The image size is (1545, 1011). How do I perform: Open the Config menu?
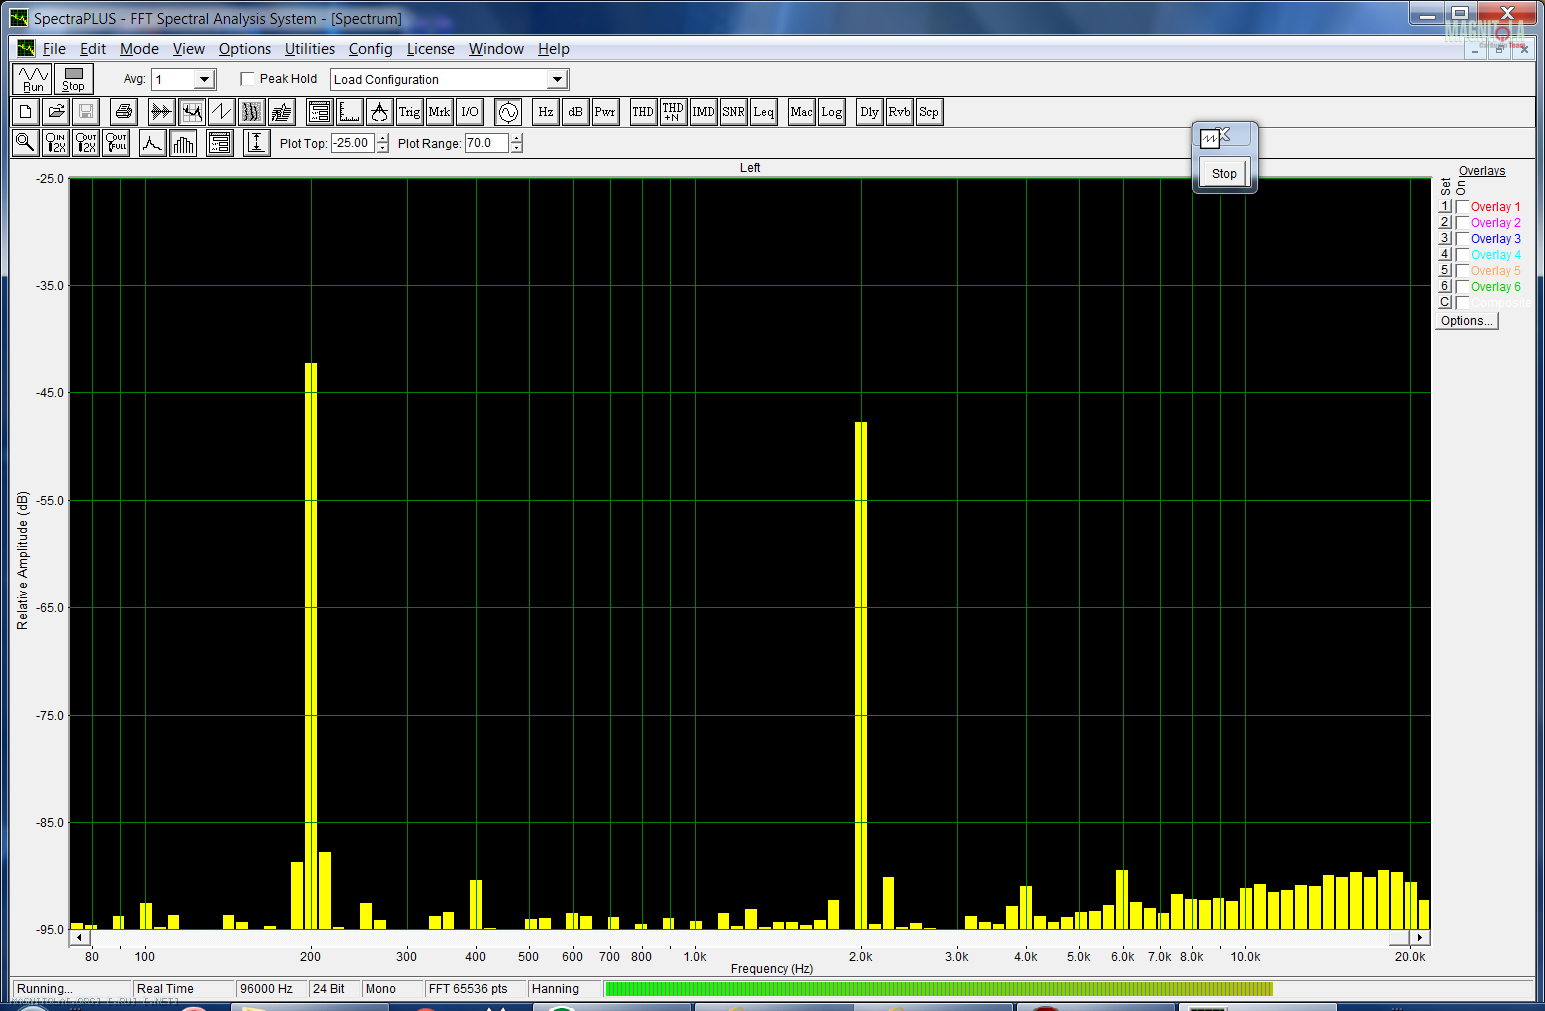tap(370, 49)
